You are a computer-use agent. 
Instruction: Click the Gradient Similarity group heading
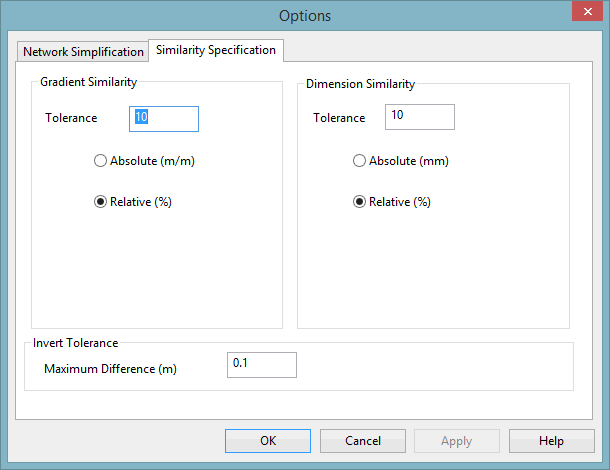89,82
